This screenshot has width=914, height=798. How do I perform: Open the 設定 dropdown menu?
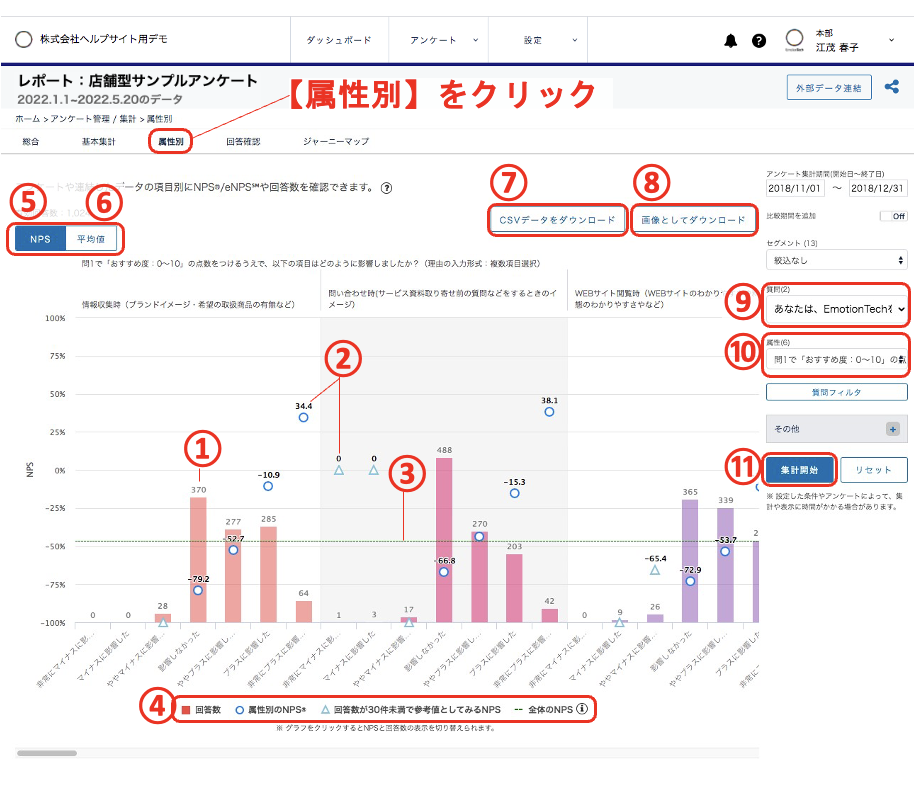pos(538,40)
